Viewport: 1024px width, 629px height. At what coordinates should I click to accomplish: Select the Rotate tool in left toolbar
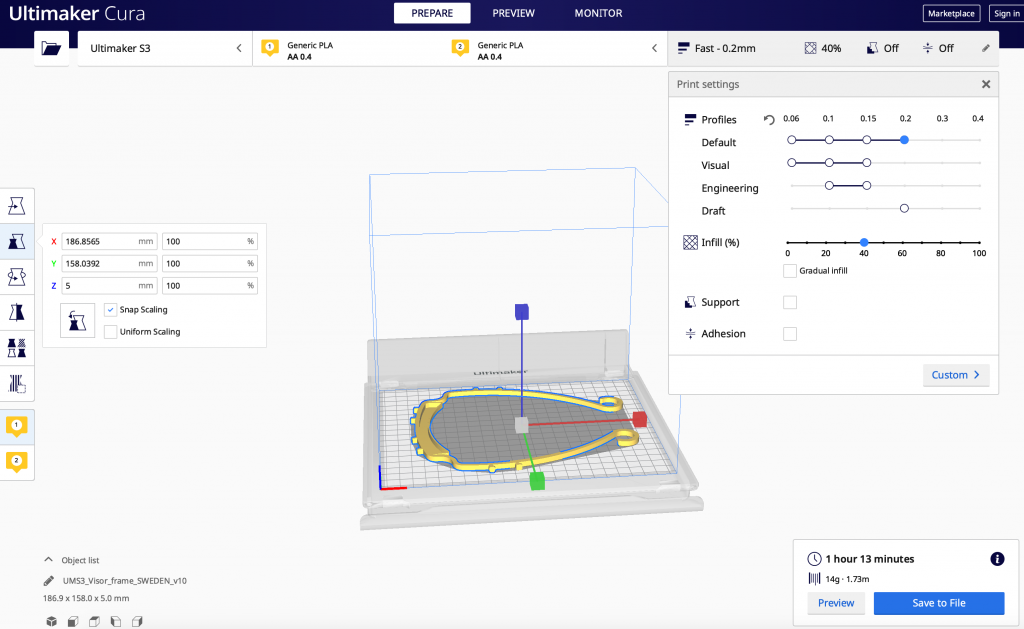(17, 277)
